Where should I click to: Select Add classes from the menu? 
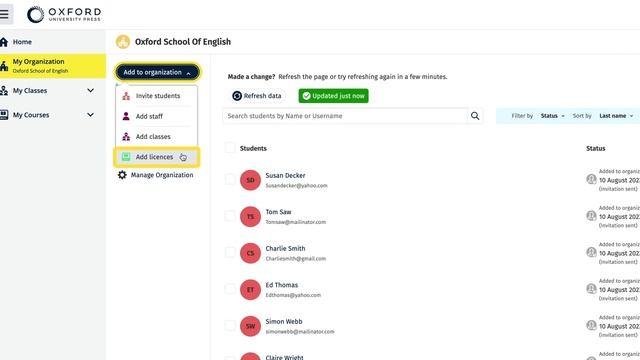point(157,137)
